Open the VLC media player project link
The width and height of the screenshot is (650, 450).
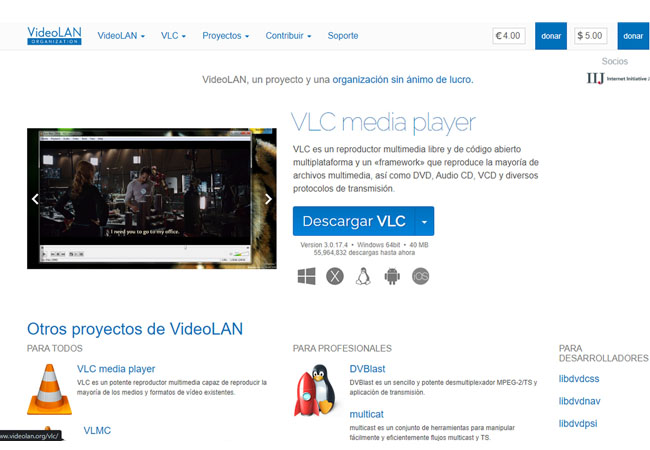click(x=116, y=369)
